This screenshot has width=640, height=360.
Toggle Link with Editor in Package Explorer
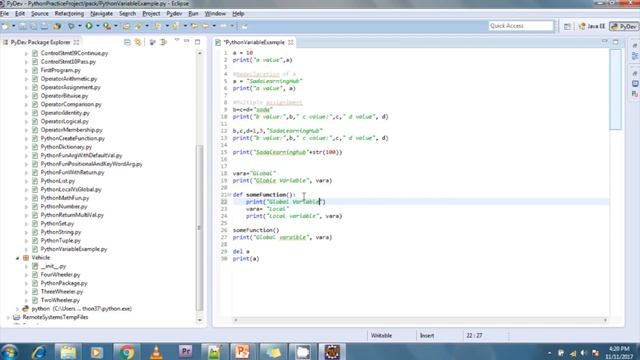click(138, 42)
